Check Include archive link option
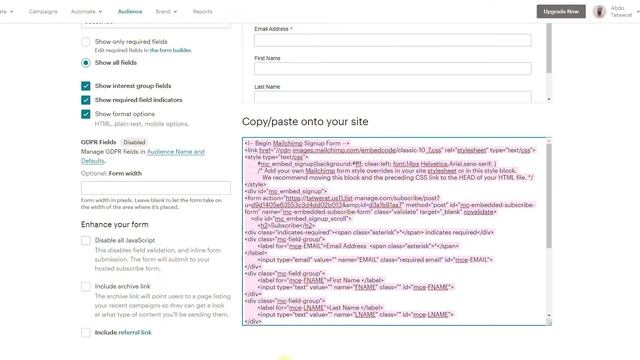This screenshot has width=640, height=360. tap(86, 287)
